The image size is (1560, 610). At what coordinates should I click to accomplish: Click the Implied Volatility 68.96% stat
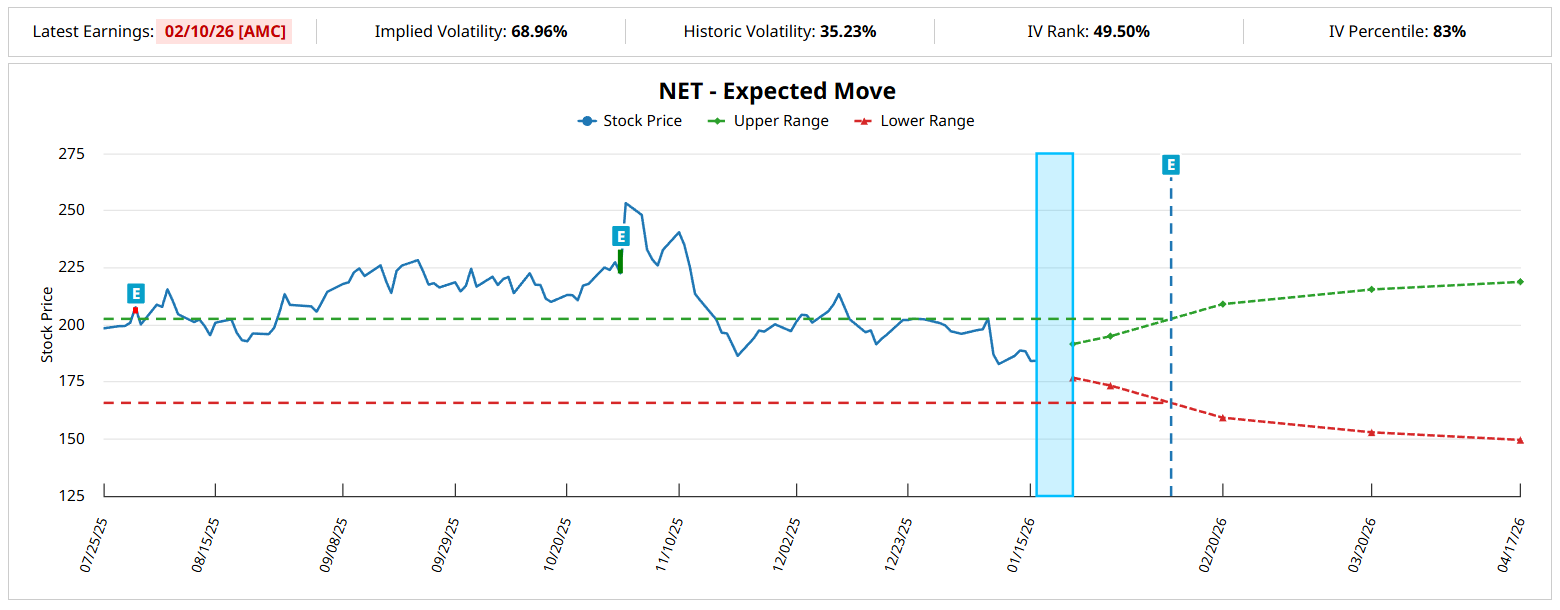(471, 31)
